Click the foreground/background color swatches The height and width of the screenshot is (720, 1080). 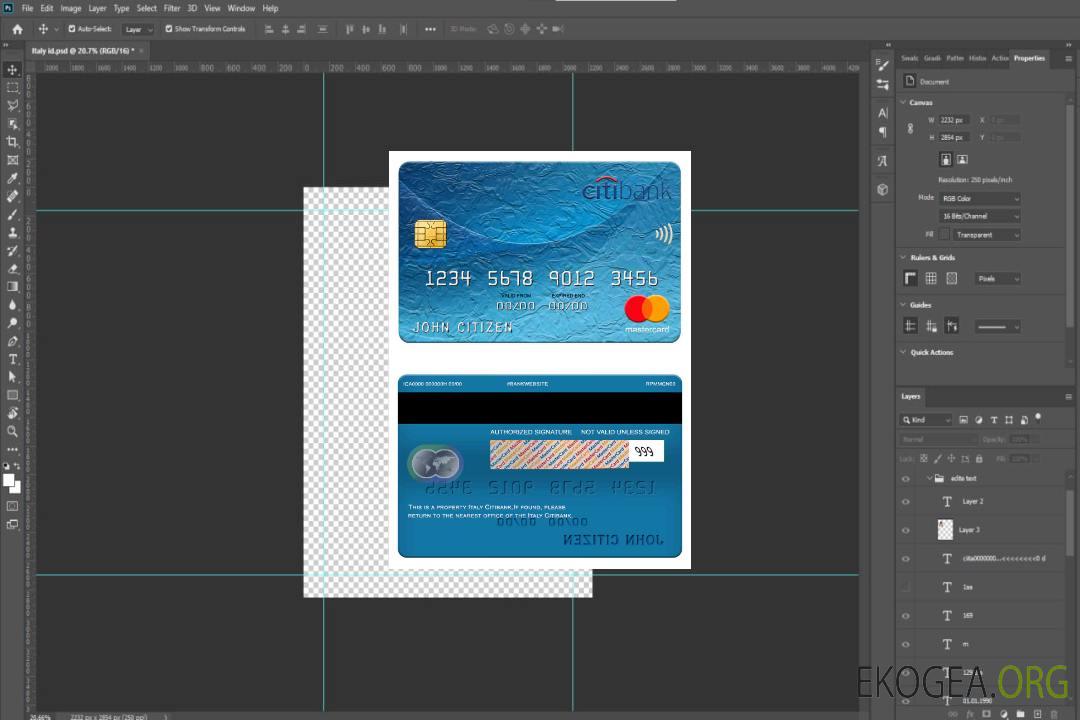12,484
